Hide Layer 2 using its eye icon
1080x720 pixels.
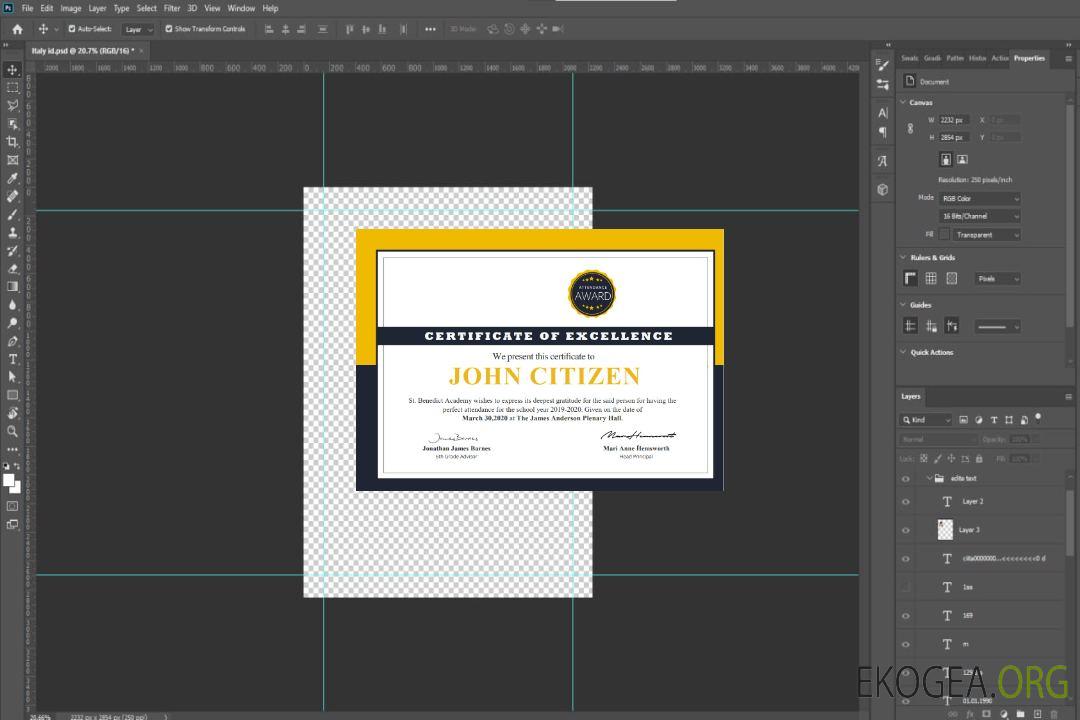coord(906,502)
